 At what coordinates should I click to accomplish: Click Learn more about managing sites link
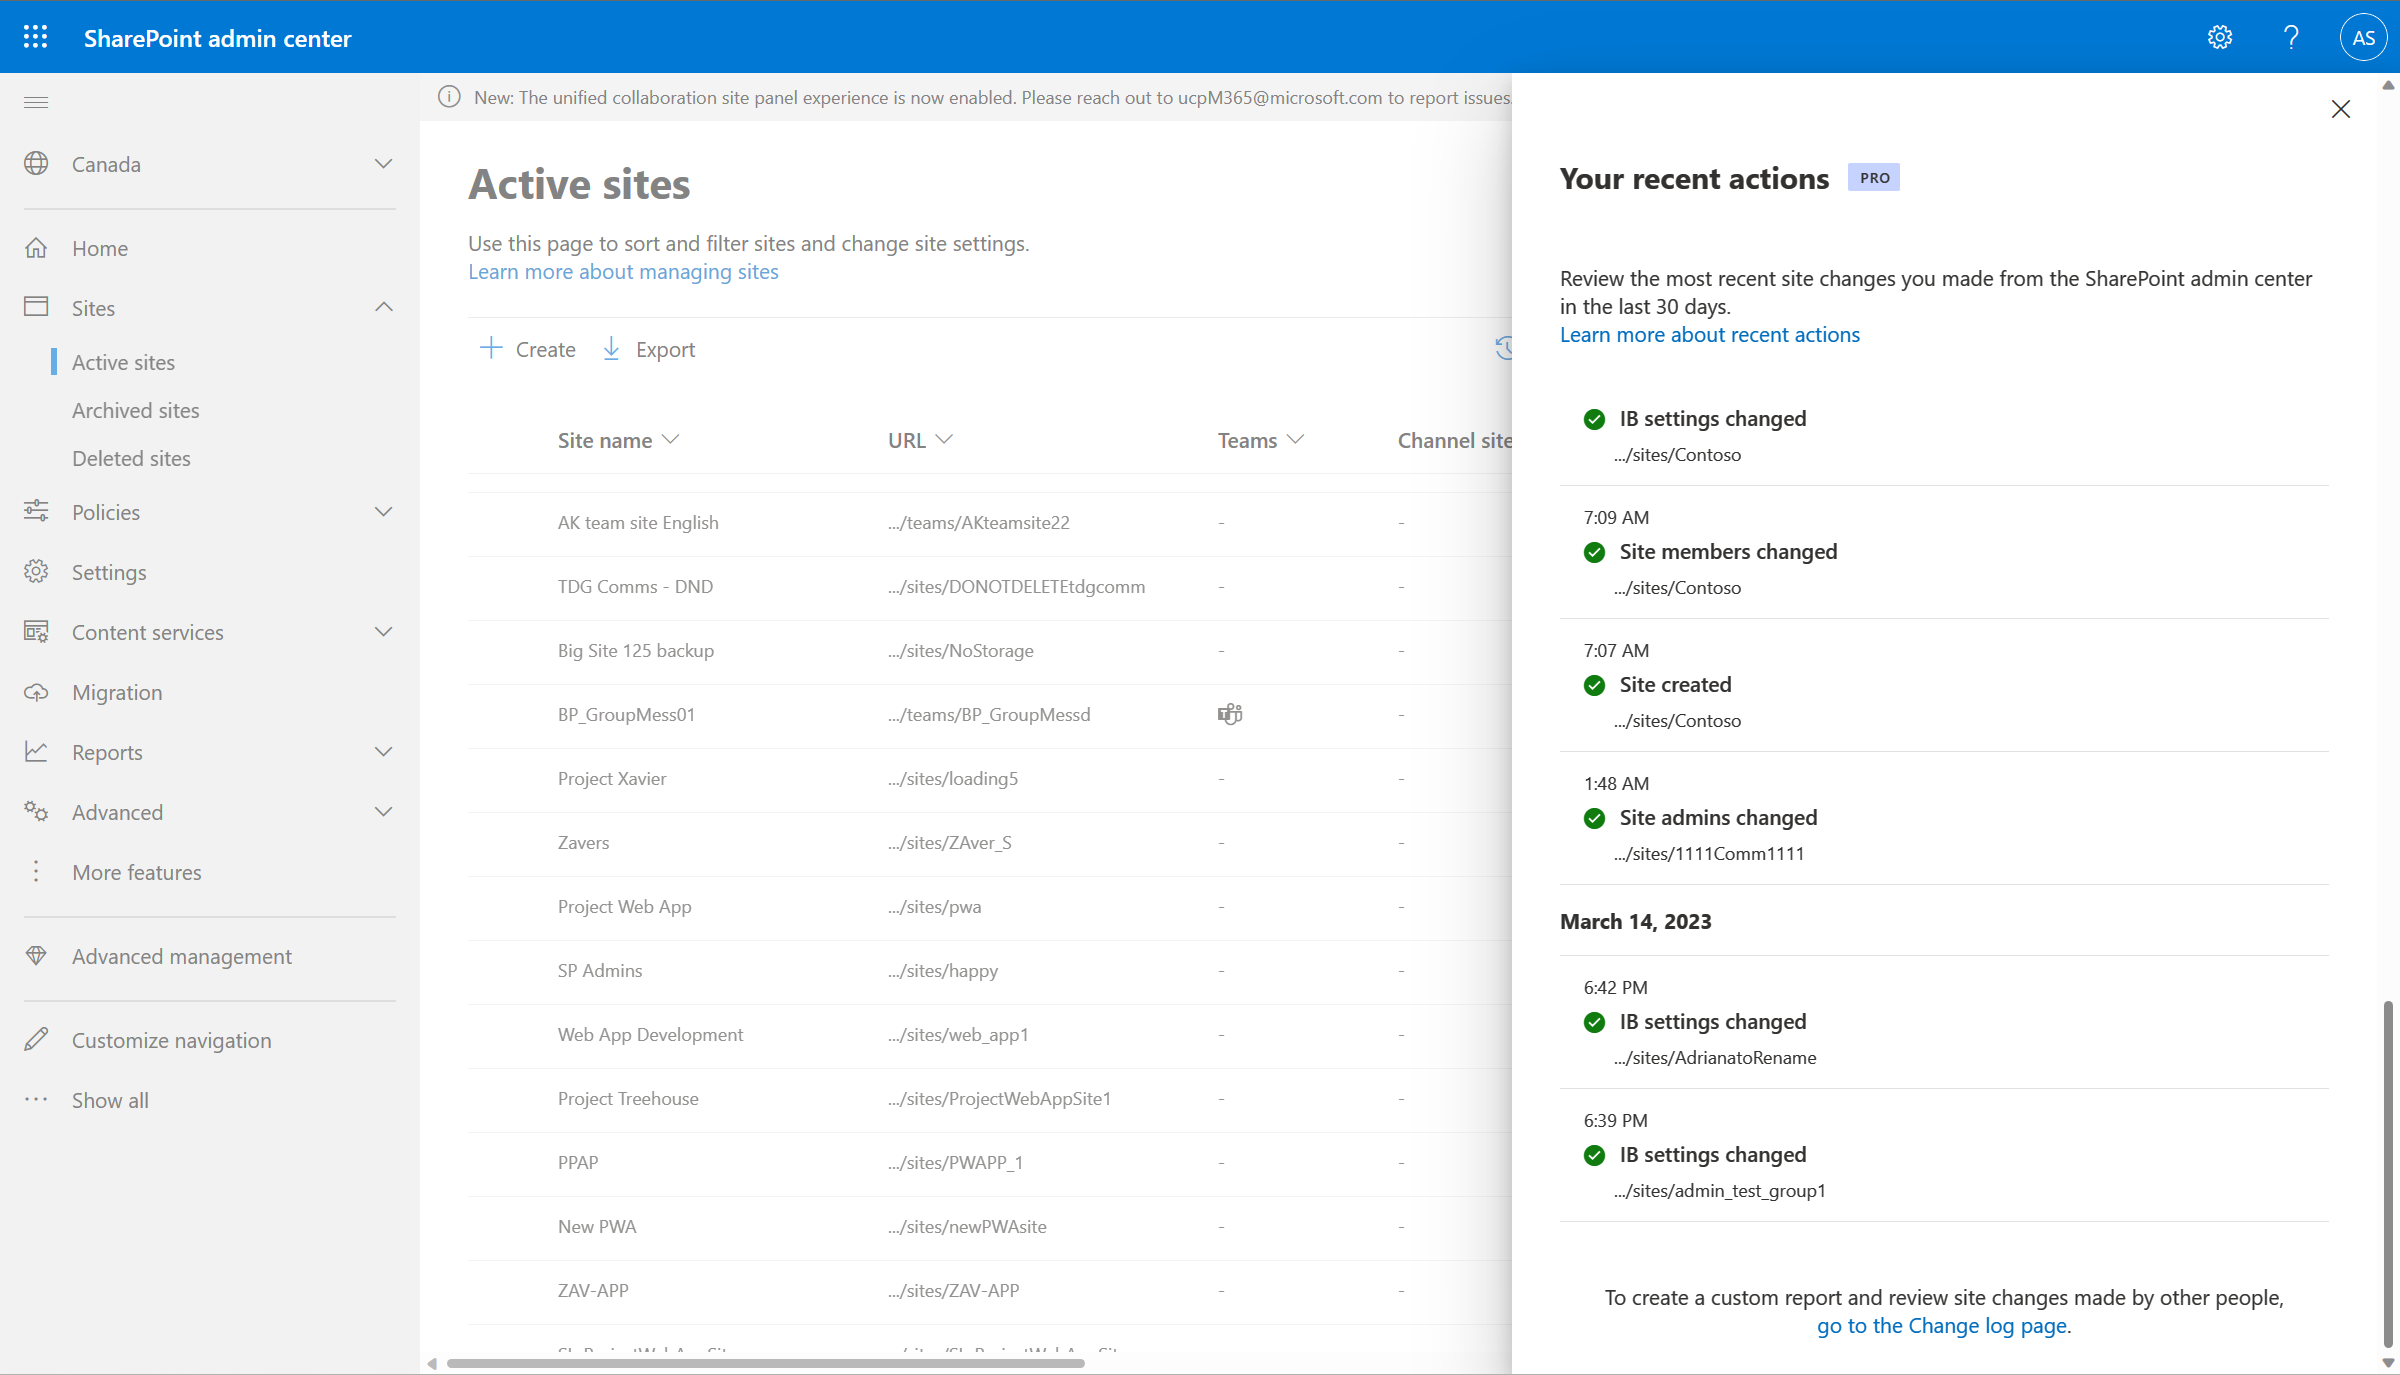(x=621, y=270)
